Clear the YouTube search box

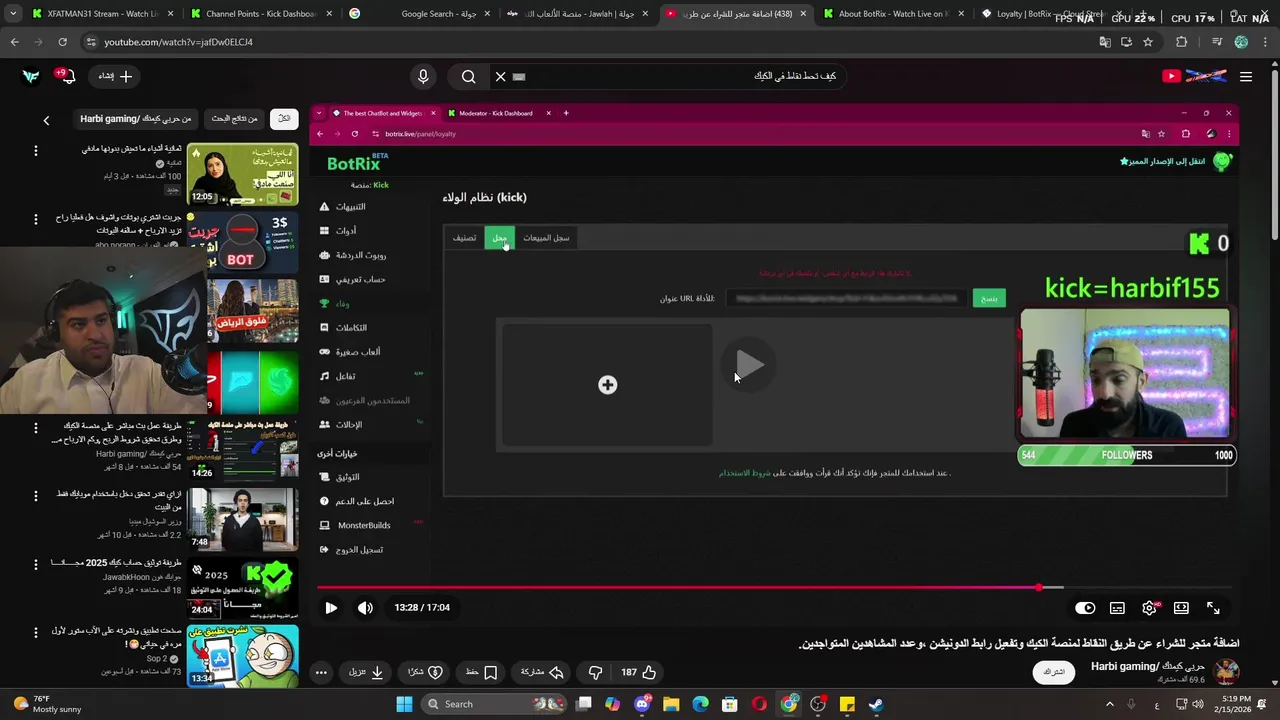click(x=501, y=76)
